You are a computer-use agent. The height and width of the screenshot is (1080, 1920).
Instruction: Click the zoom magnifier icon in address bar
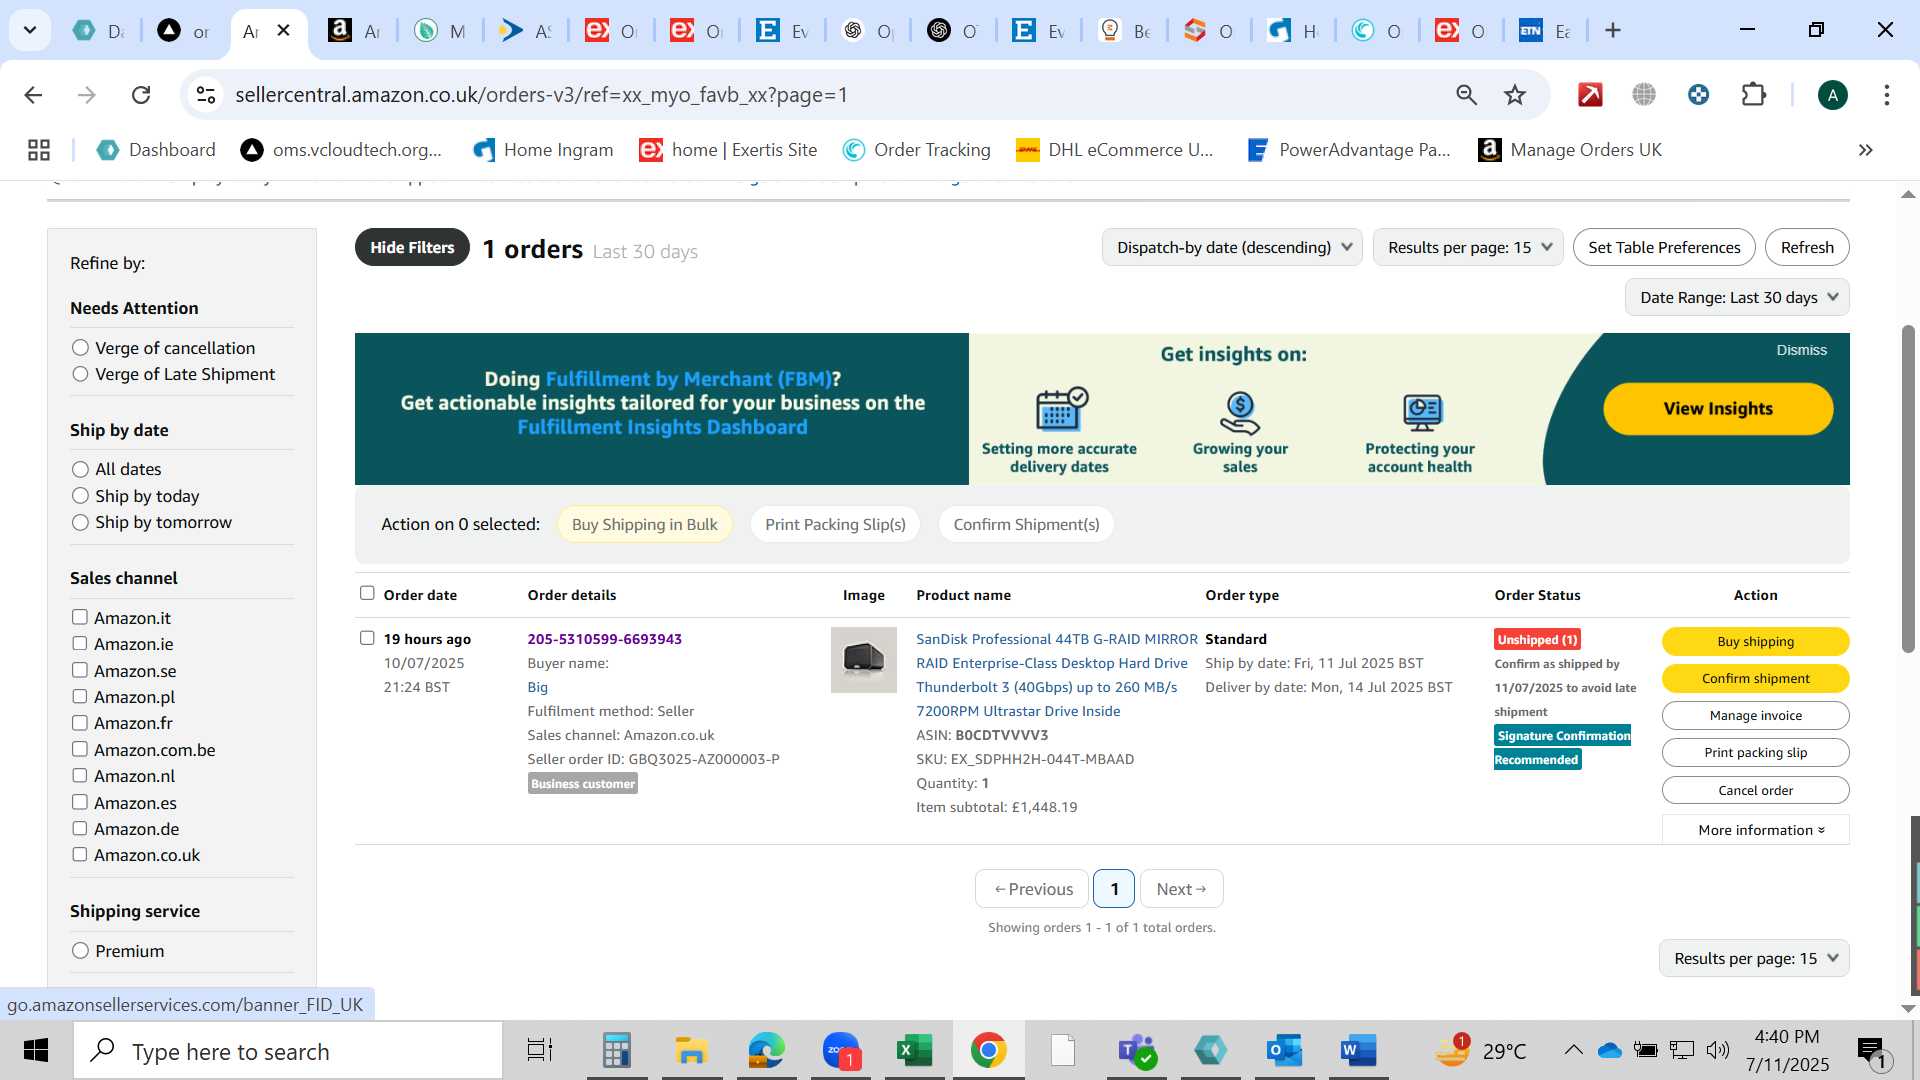[1466, 95]
